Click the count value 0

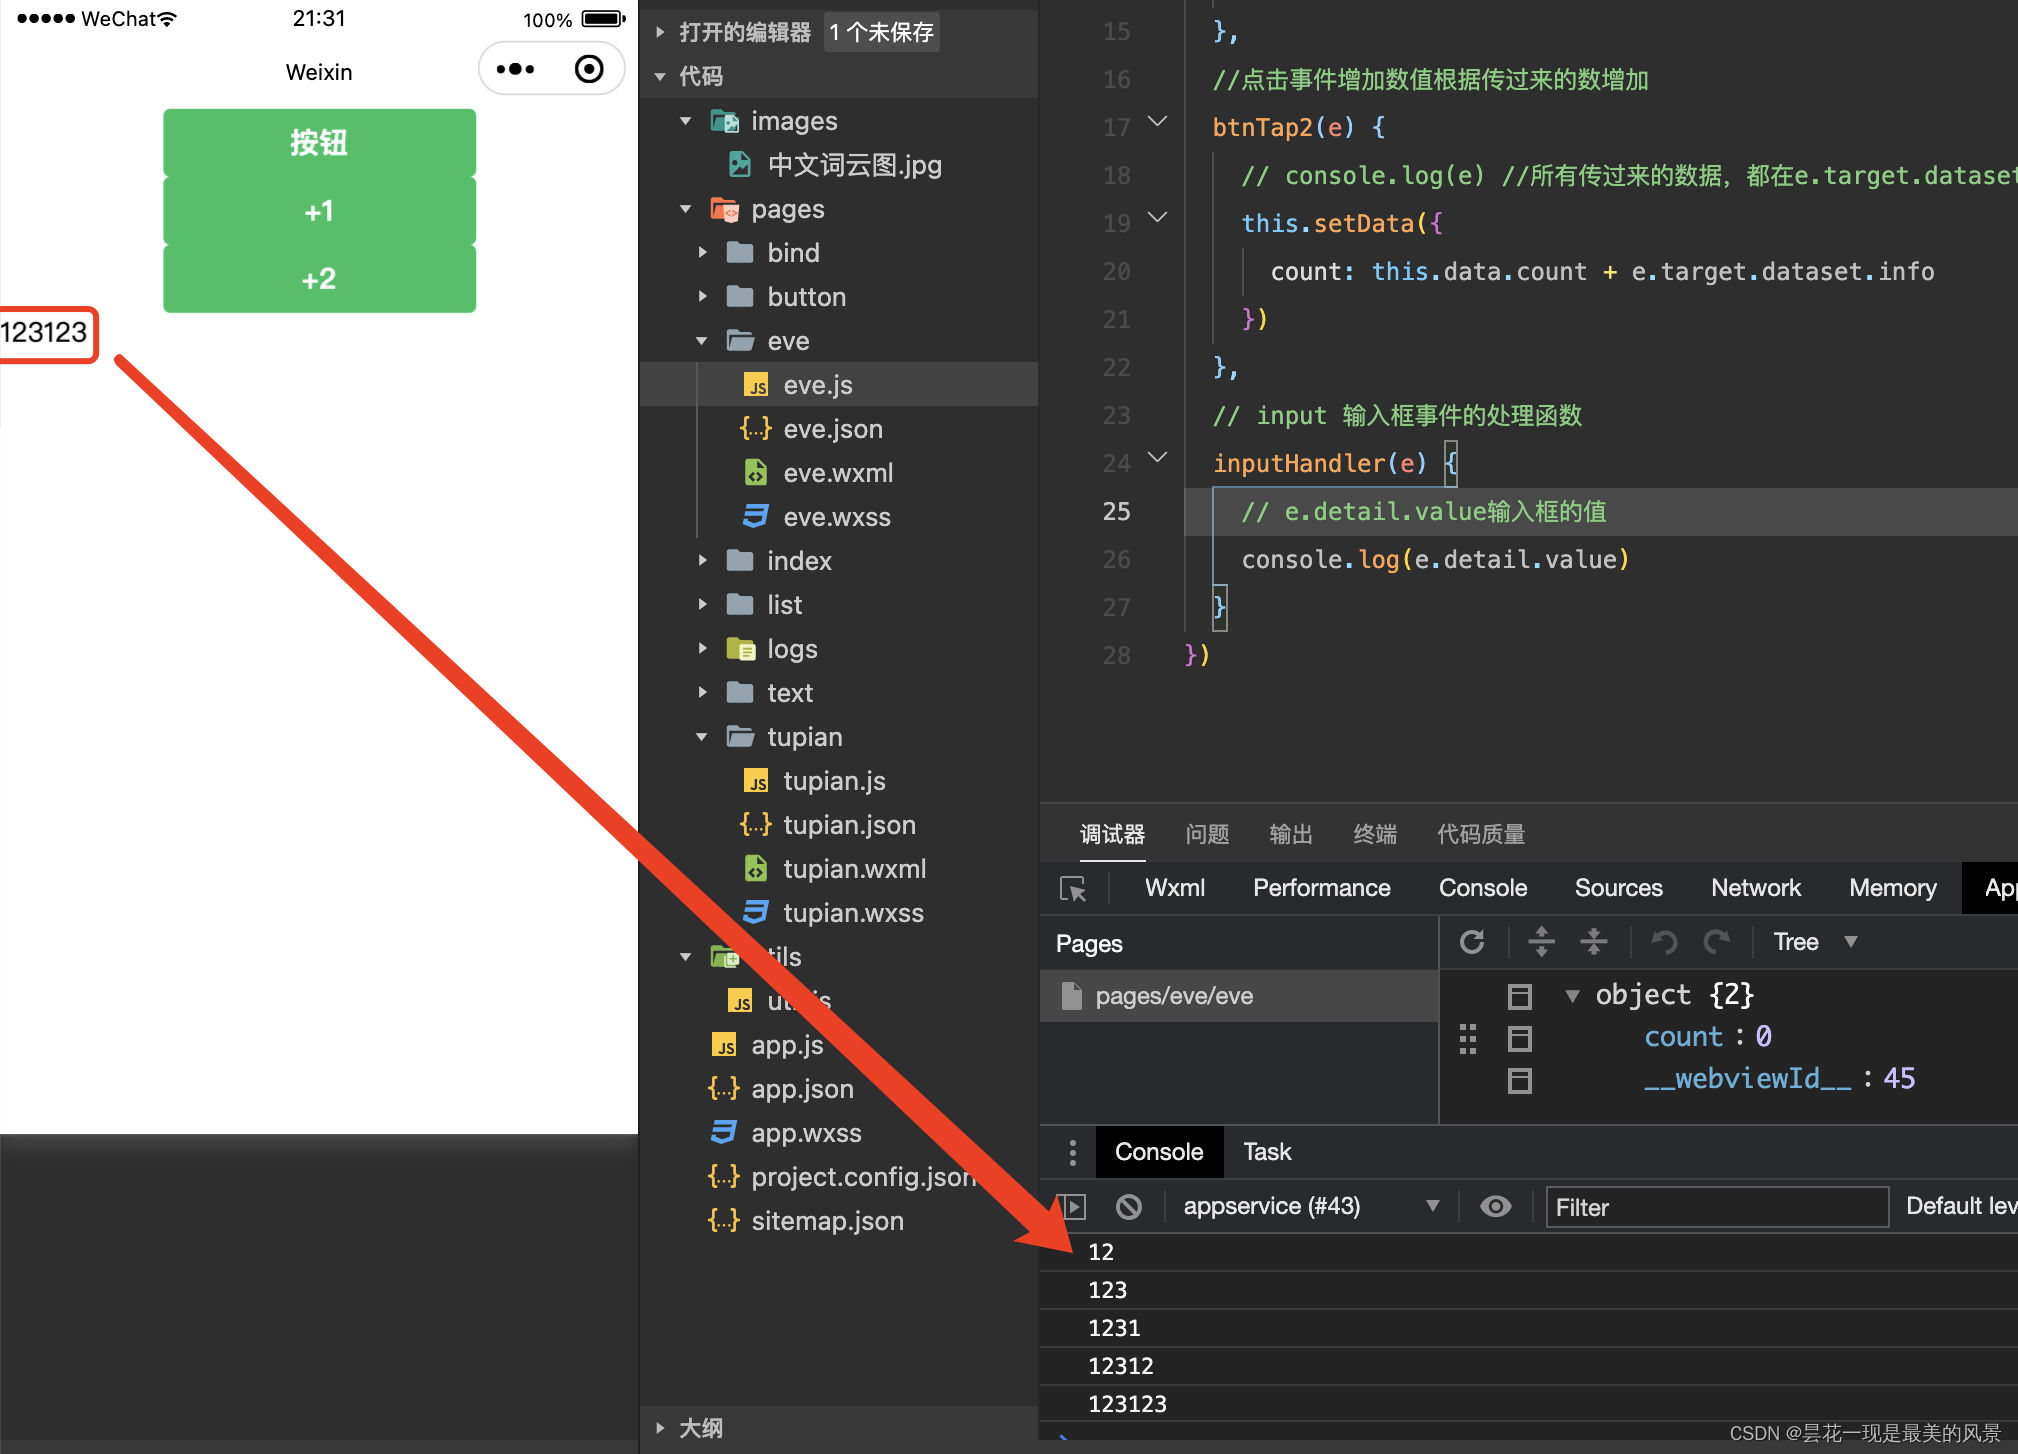(x=1764, y=1037)
